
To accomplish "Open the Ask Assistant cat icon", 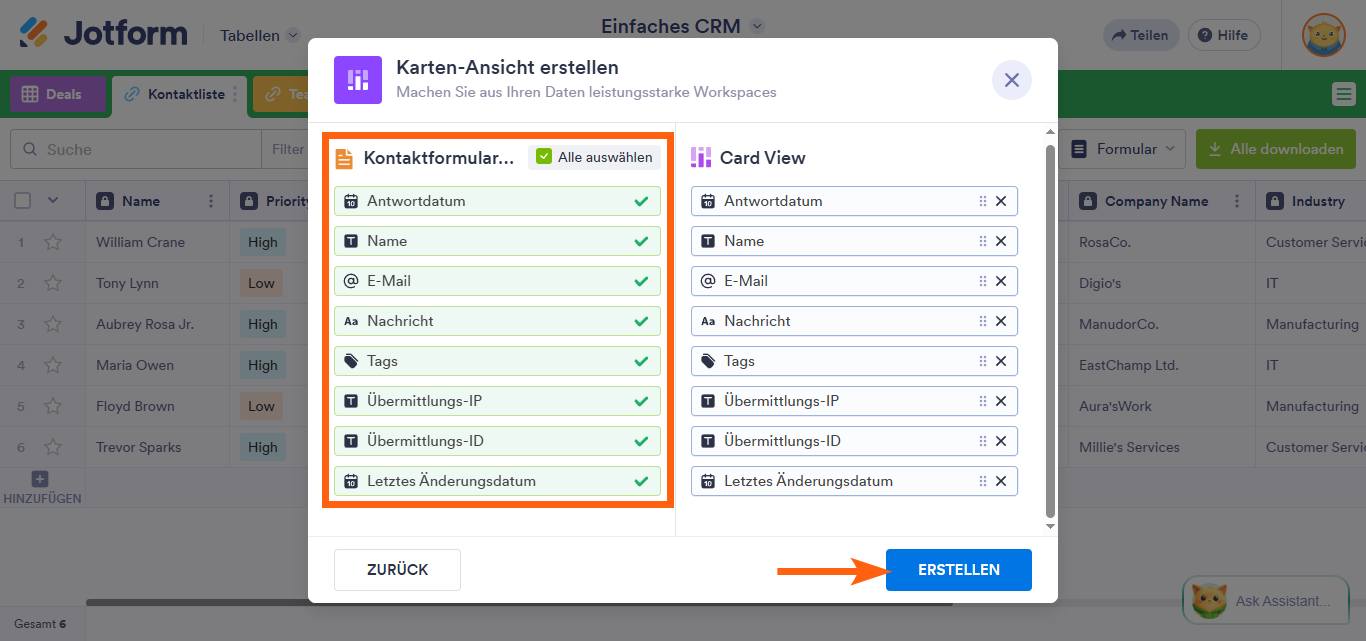I will 1209,600.
